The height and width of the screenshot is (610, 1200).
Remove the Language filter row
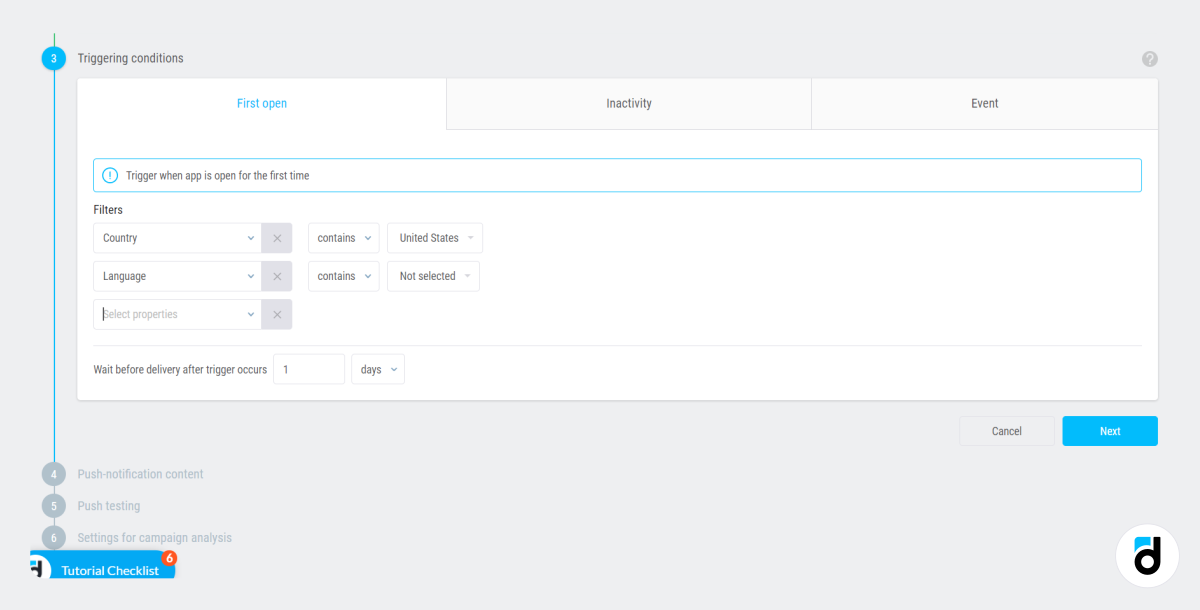(x=277, y=276)
